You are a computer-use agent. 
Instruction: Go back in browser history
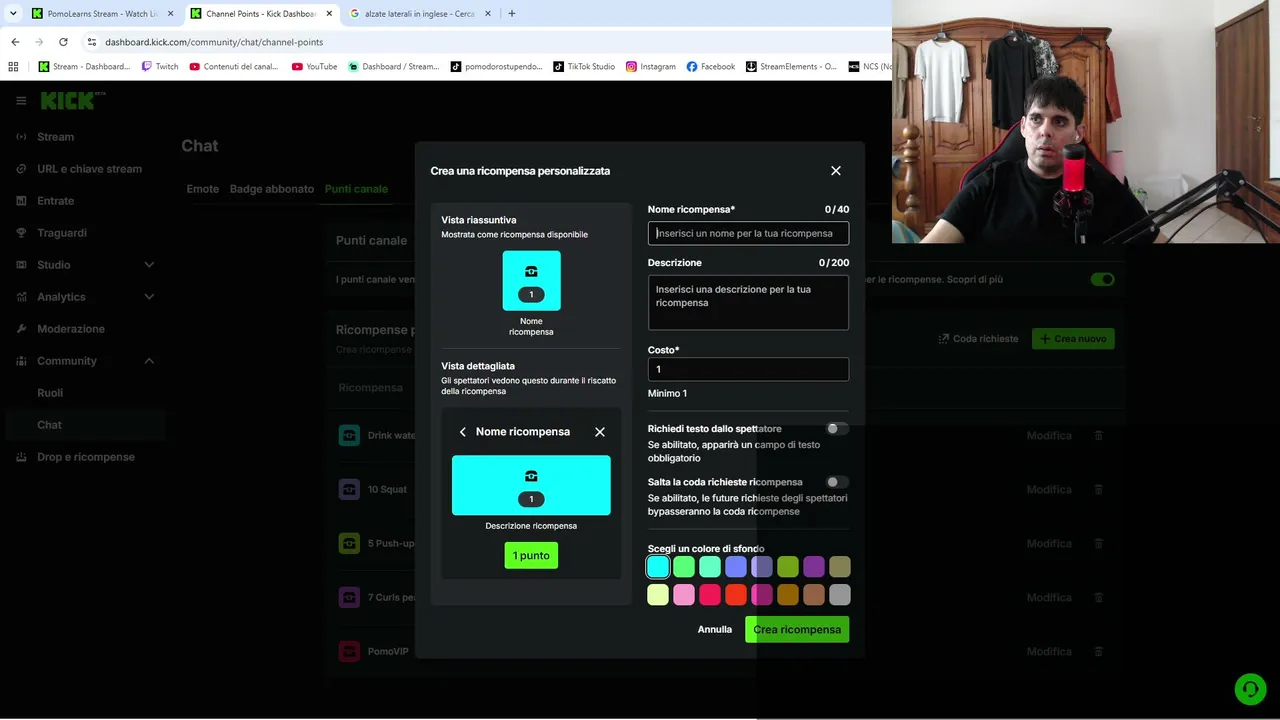tap(15, 42)
